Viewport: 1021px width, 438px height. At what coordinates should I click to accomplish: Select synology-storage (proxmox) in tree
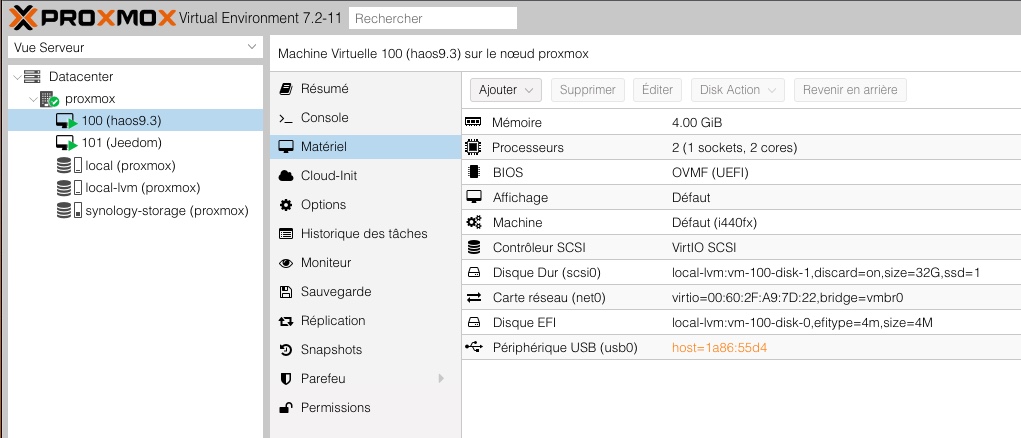167,211
